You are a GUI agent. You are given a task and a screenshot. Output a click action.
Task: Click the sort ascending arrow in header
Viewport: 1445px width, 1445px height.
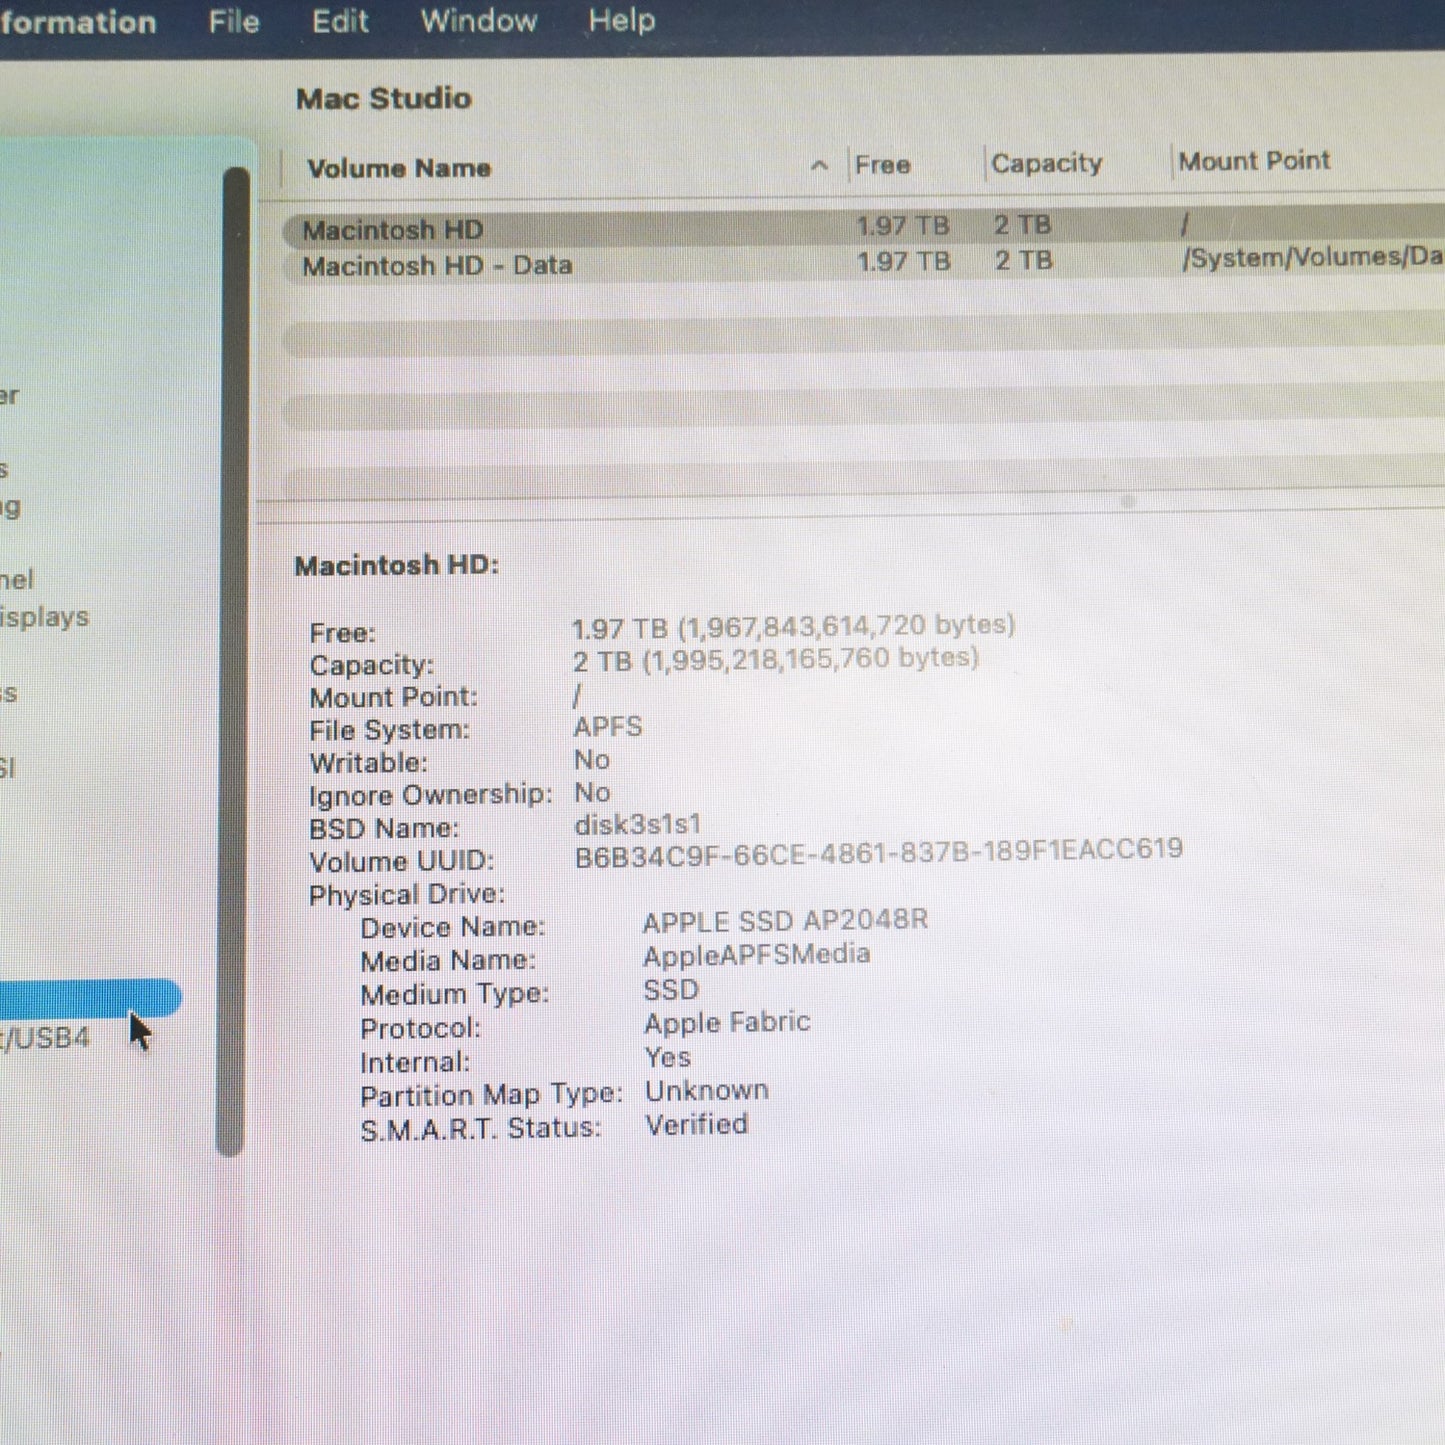coord(819,166)
